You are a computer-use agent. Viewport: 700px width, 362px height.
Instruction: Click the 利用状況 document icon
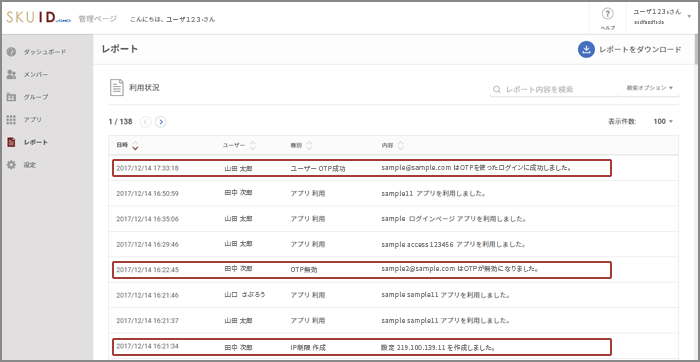[117, 87]
